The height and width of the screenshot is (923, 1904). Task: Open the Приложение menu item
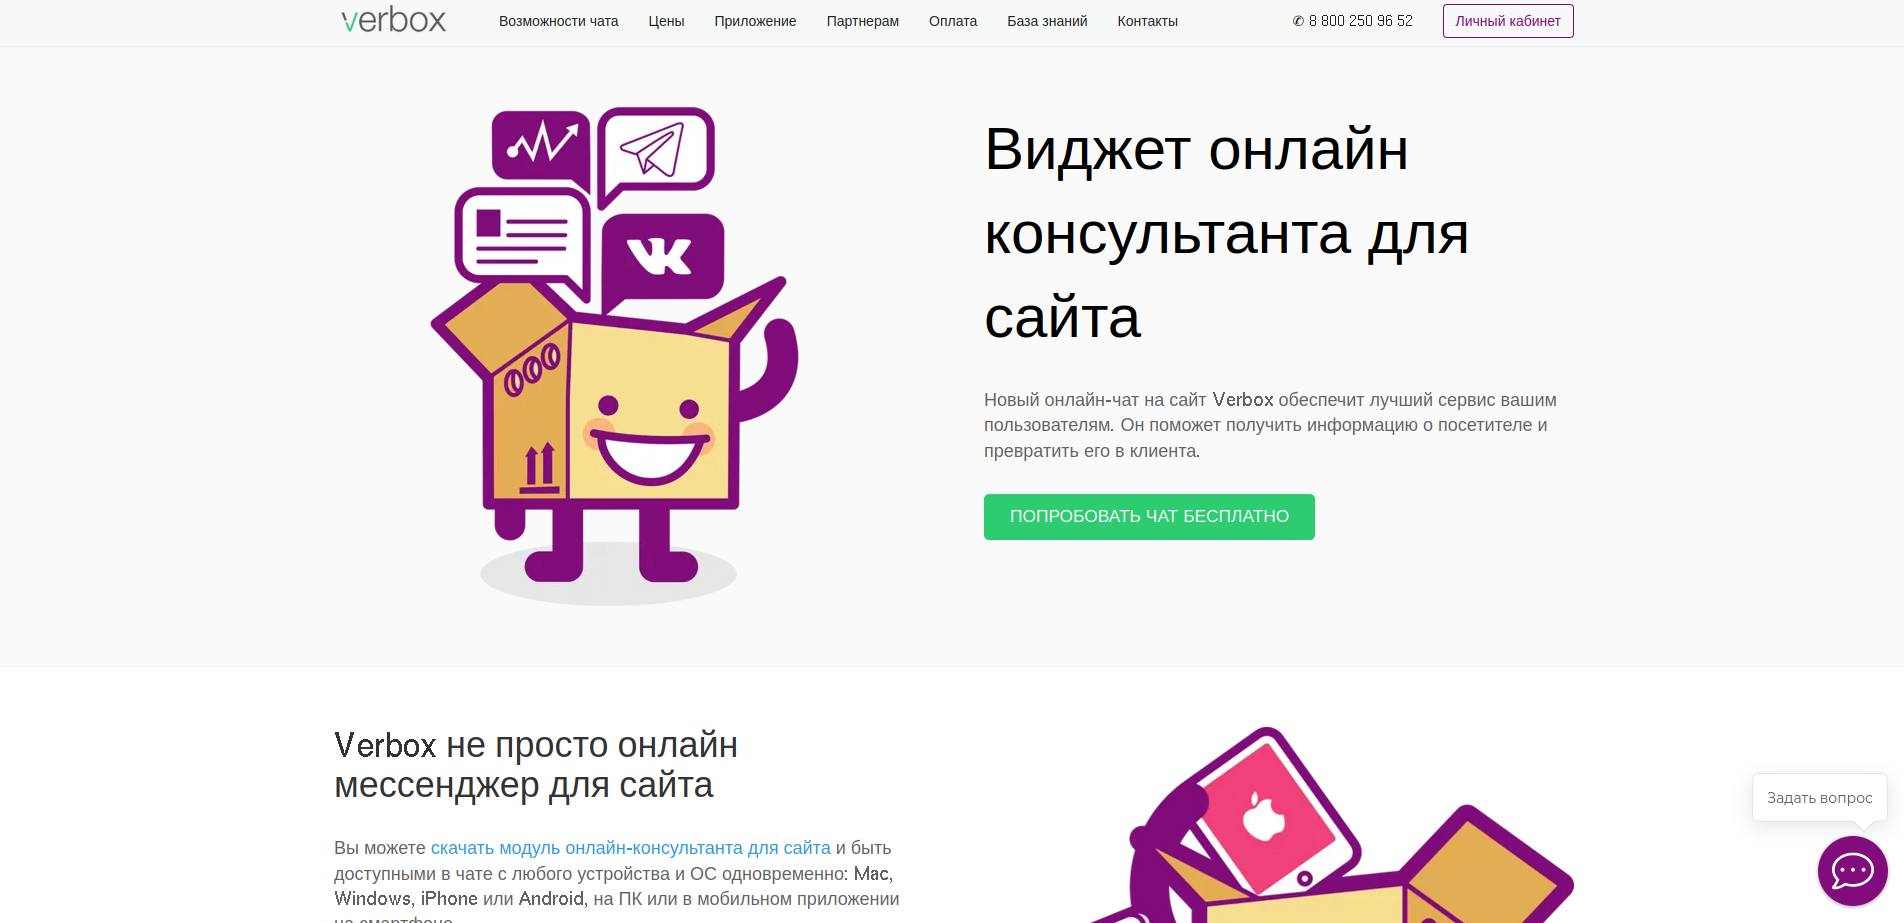755,21
